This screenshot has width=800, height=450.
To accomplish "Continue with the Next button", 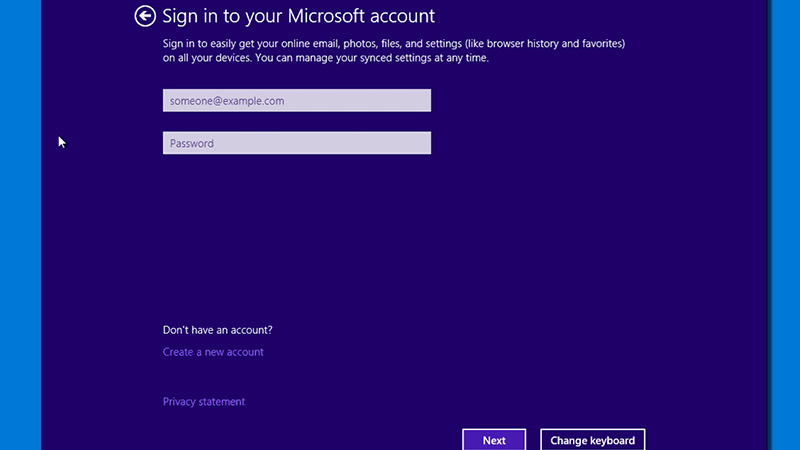I will point(494,440).
